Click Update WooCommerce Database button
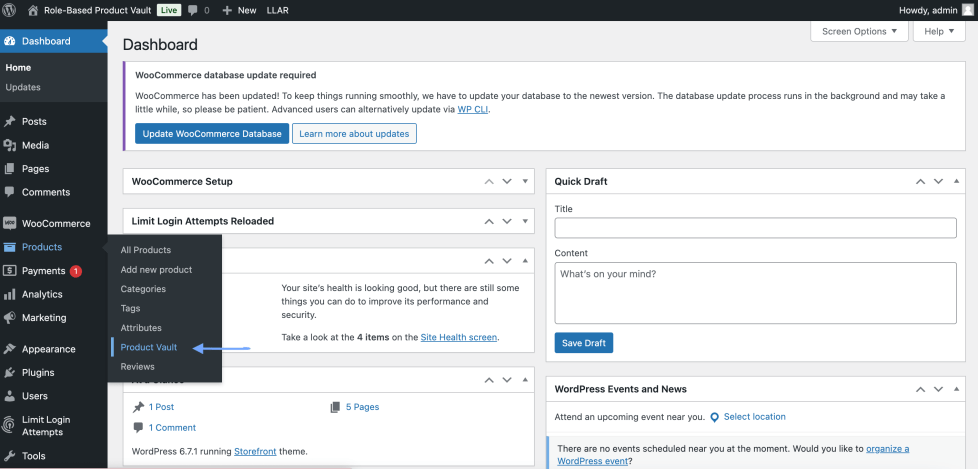Viewport: 978px width, 469px height. (x=212, y=133)
